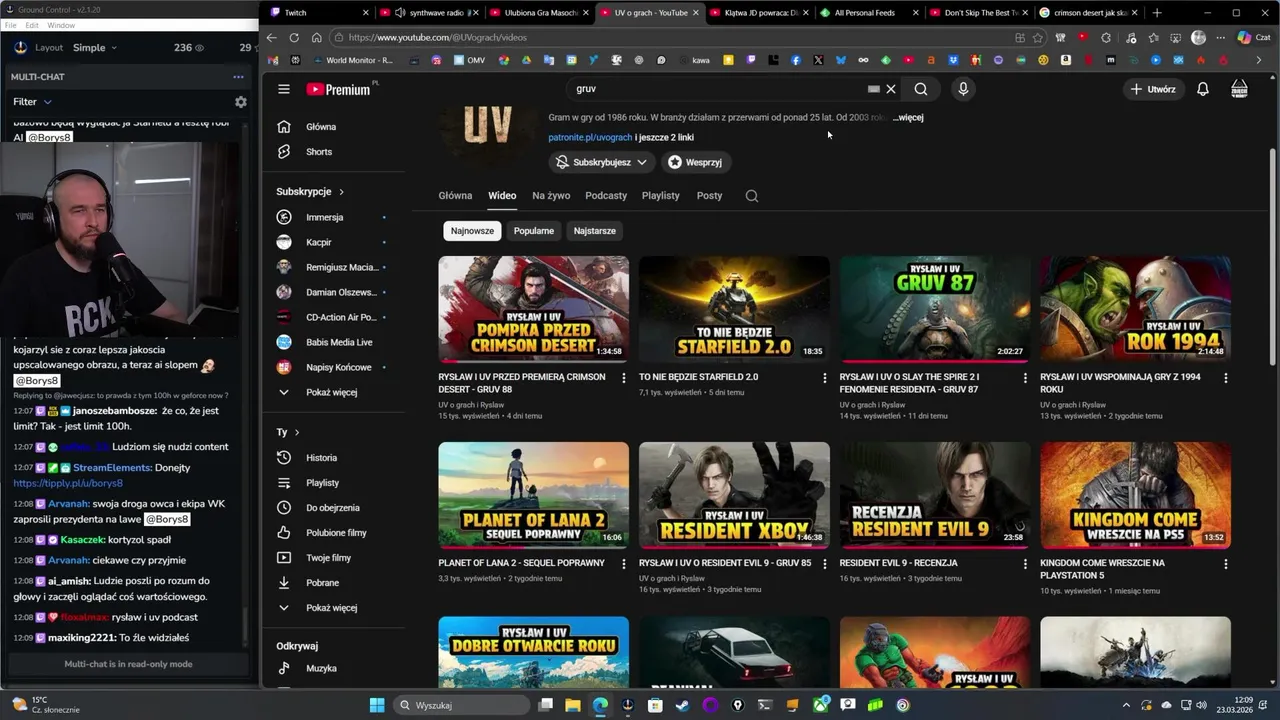This screenshot has height=720, width=1280.
Task: Play Gruv 87 Slay the Spire video thumbnail
Action: click(x=935, y=309)
